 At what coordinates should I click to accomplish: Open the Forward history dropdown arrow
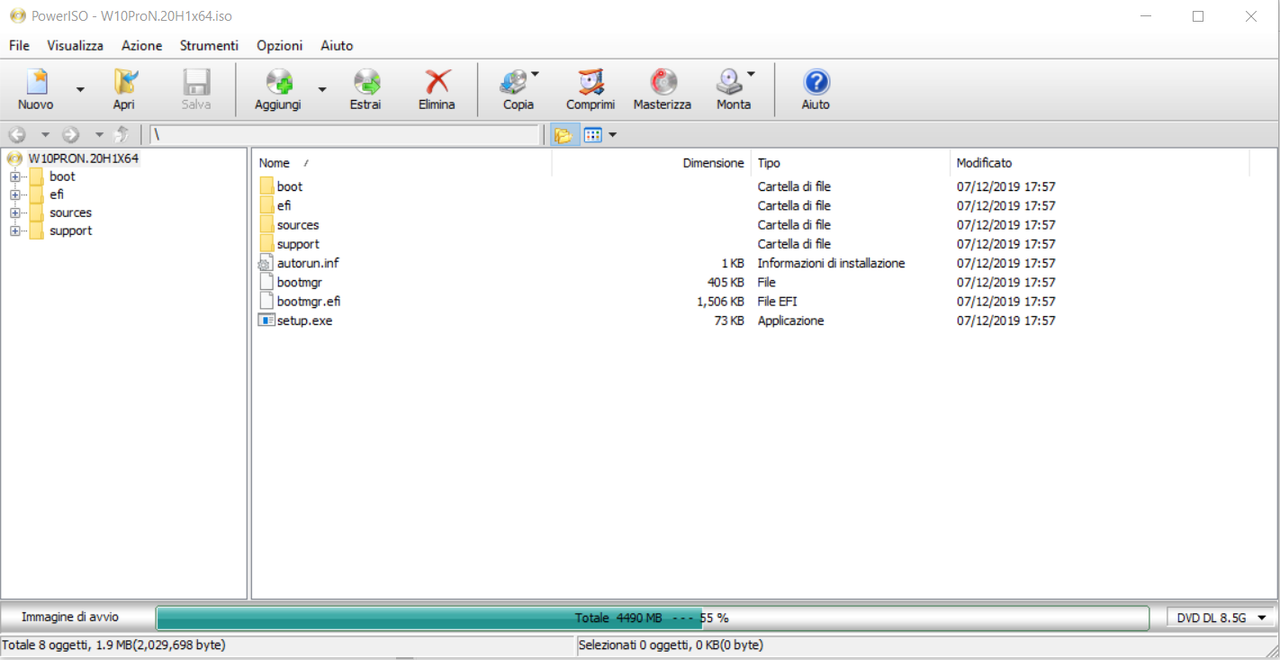tap(99, 135)
